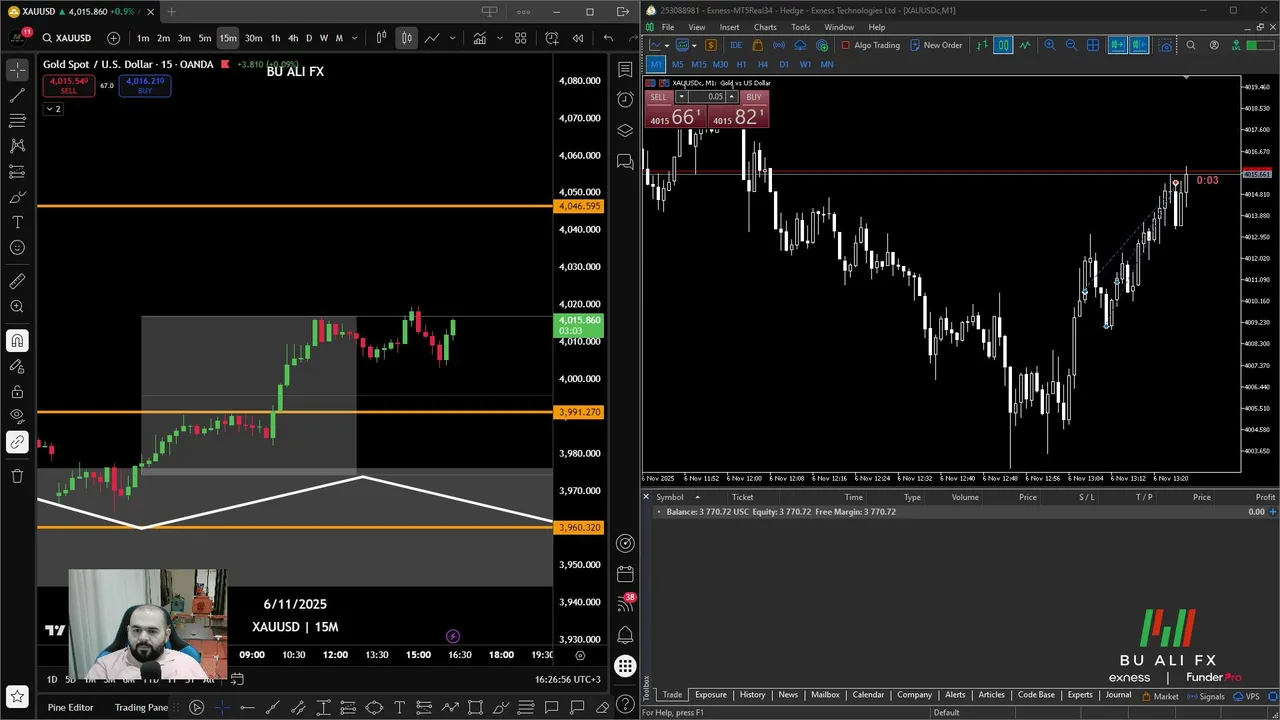Click the red SELL 4,015.54 button in TradingView
Screen dimensions: 1280x720
(x=68, y=85)
